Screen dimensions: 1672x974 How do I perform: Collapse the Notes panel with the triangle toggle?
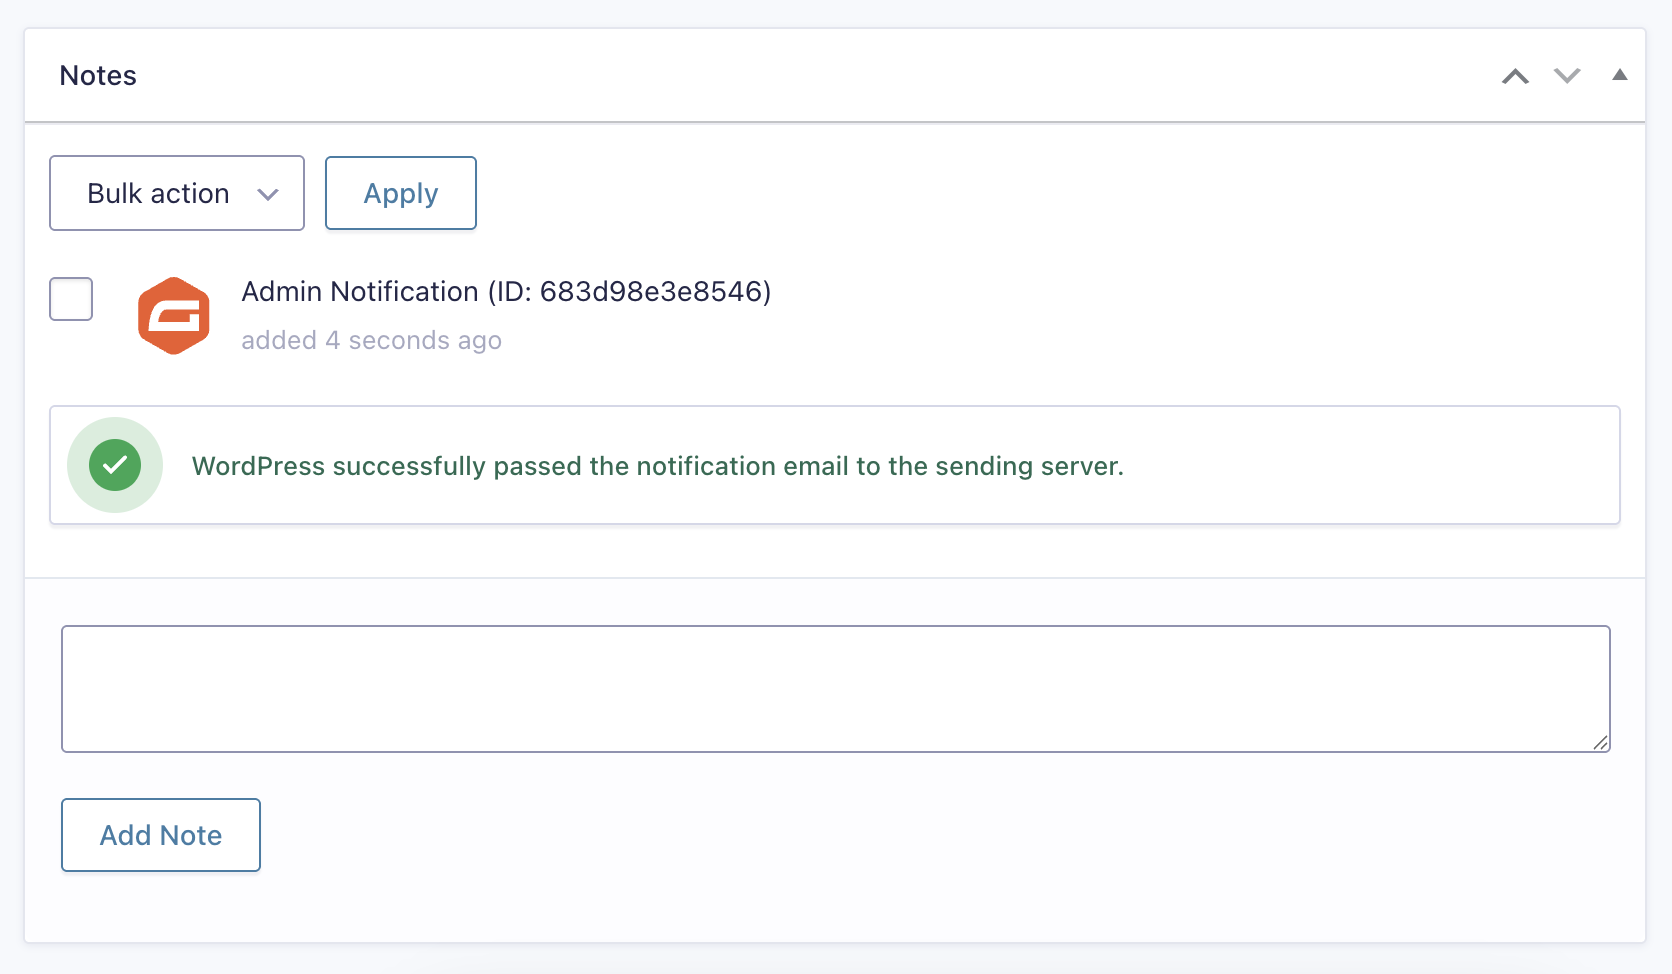point(1620,75)
